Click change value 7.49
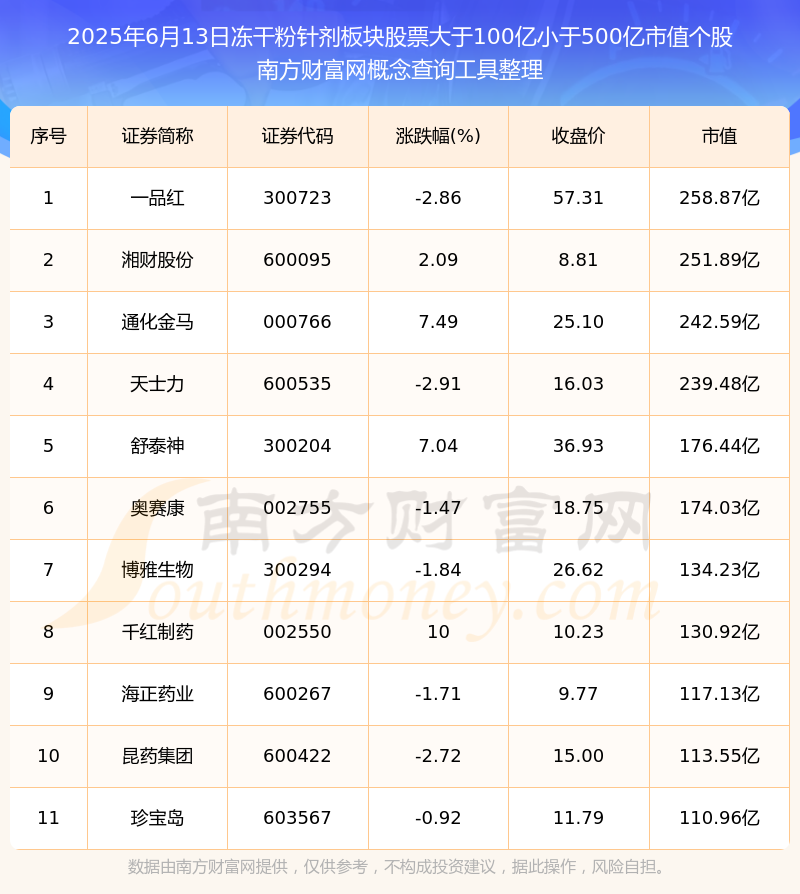 coord(438,322)
